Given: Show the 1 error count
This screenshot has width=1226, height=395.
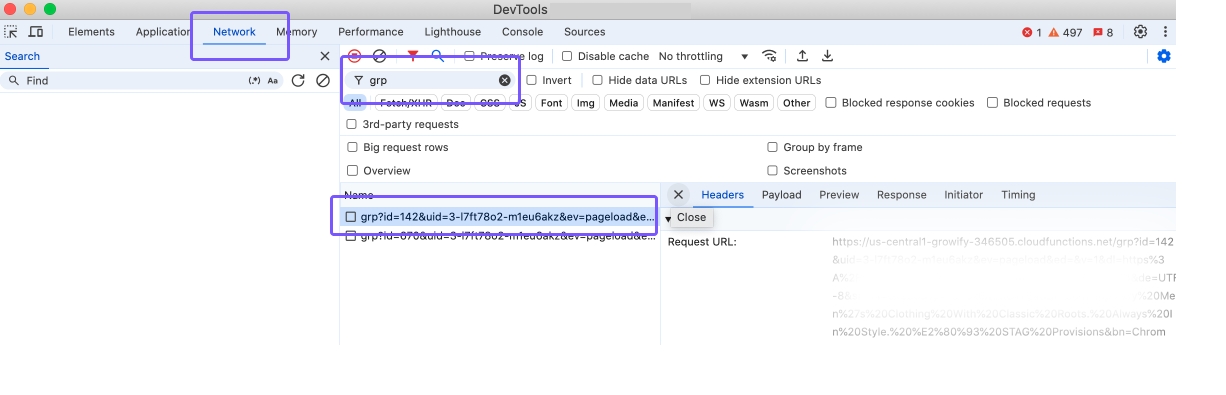Looking at the screenshot, I should coord(1032,32).
